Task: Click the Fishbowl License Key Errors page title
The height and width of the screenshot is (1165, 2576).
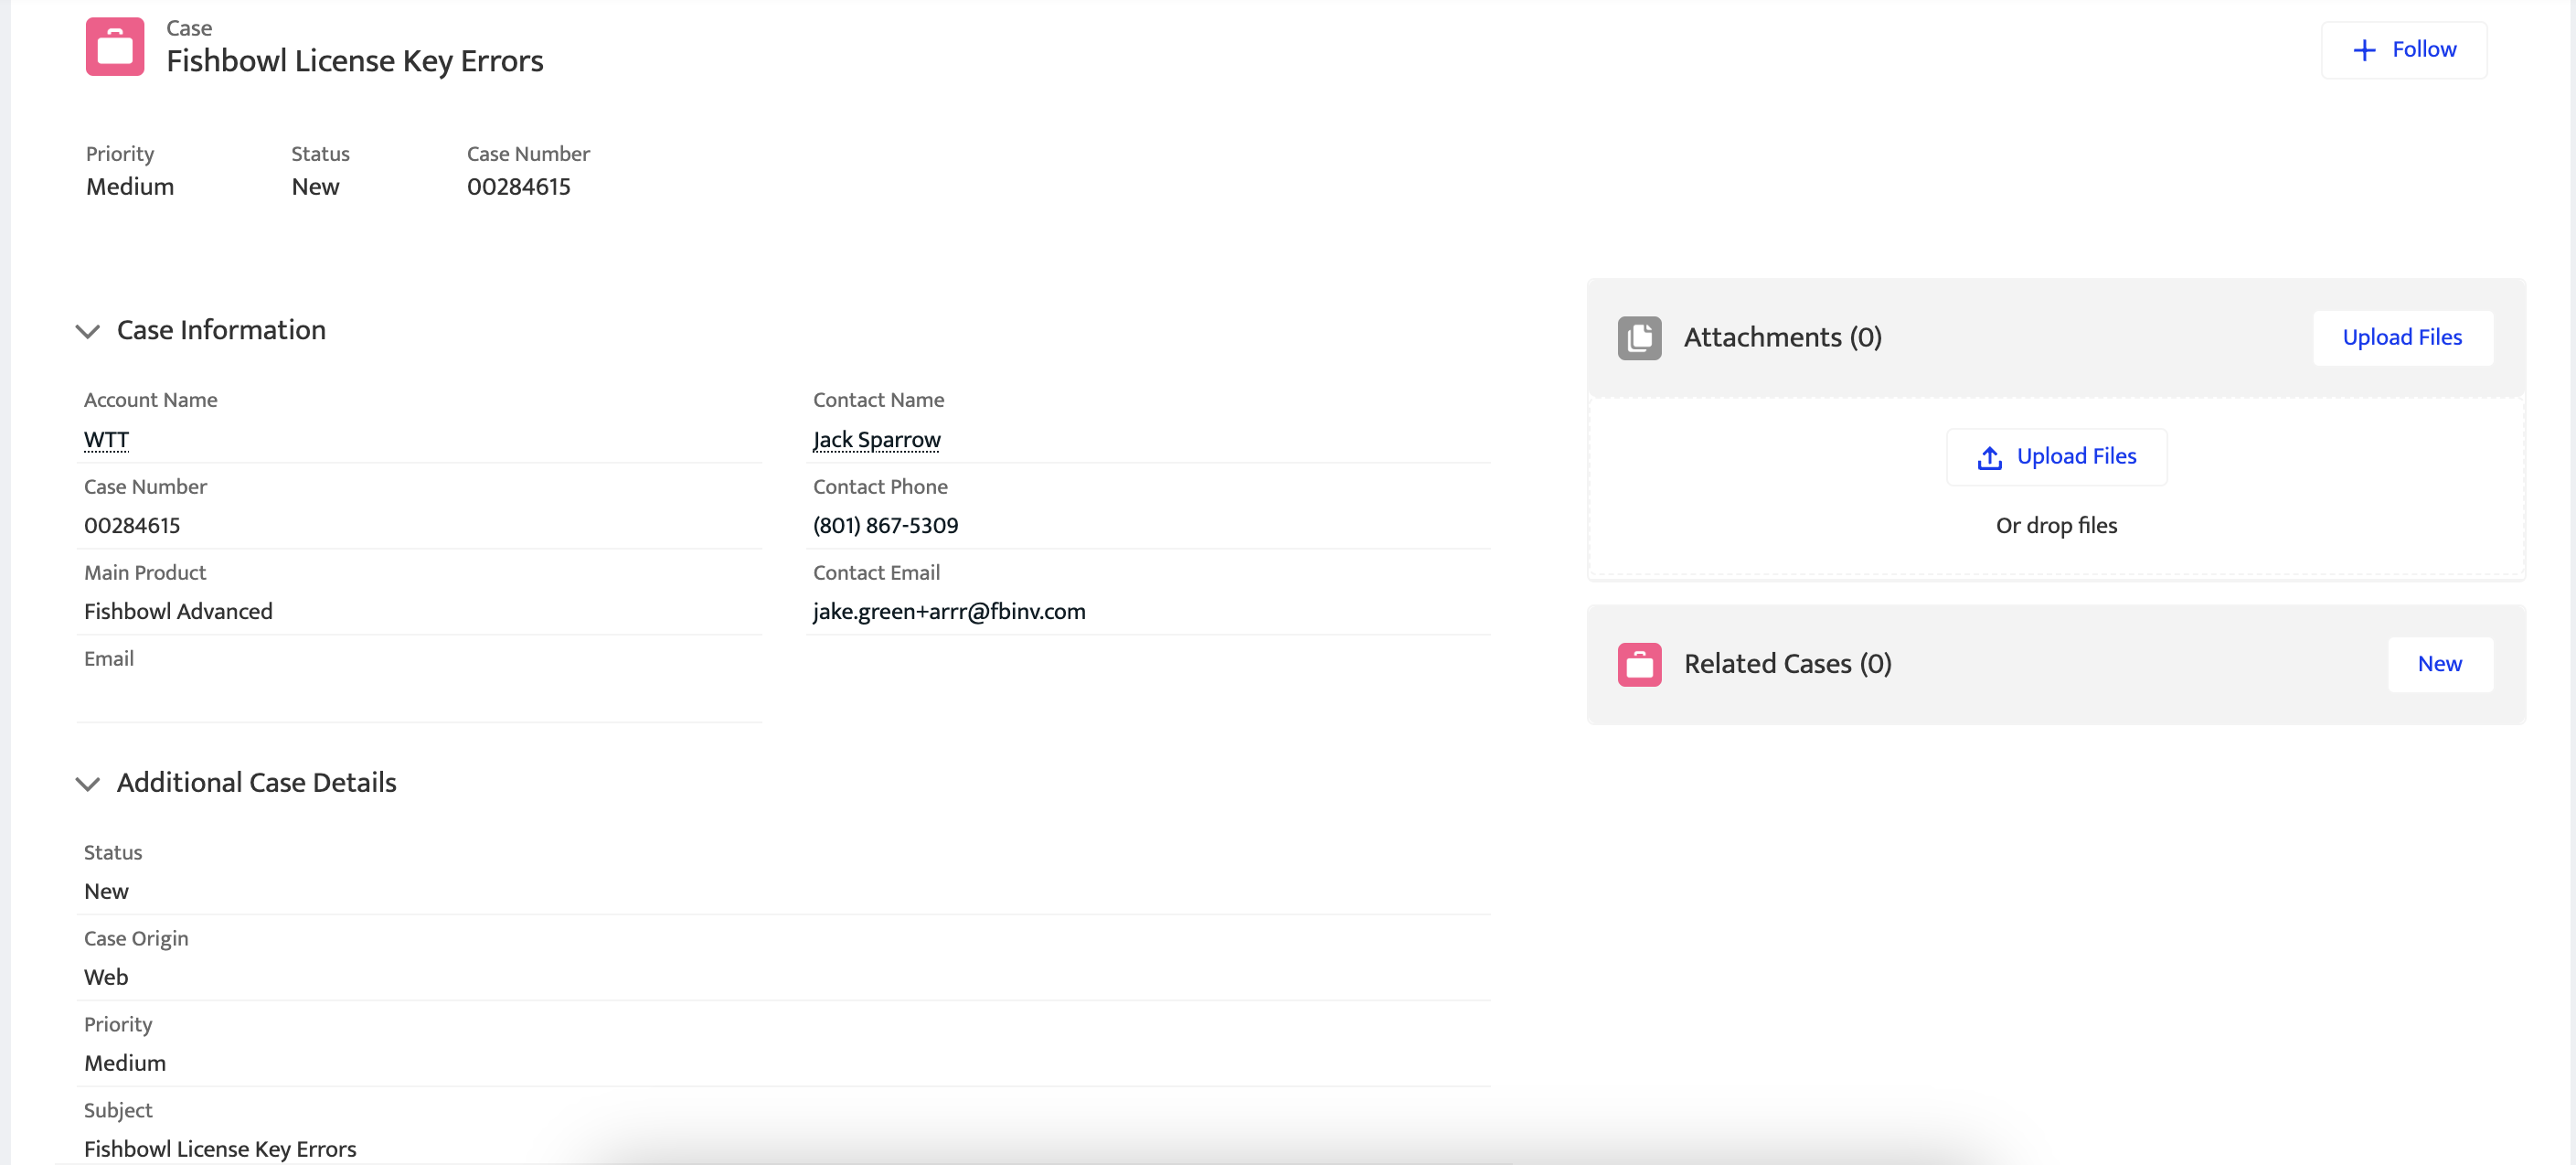Action: point(355,61)
